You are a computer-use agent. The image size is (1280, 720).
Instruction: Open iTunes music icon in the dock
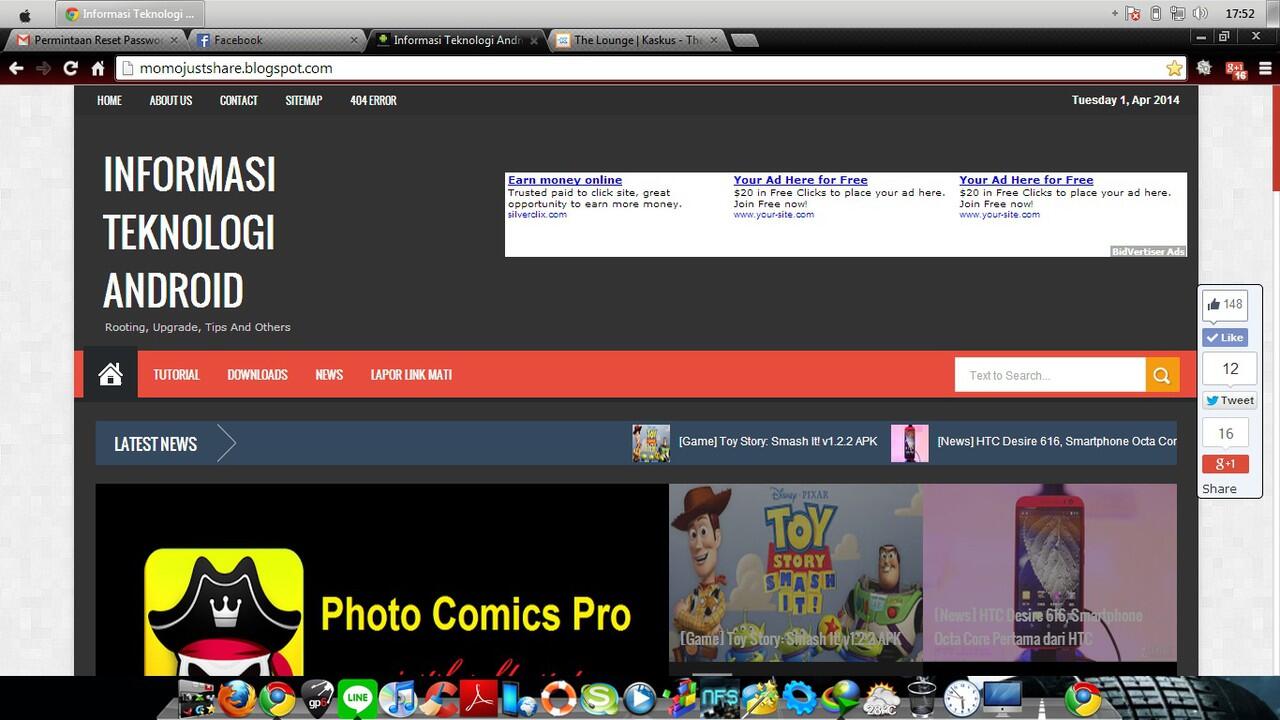tap(398, 697)
